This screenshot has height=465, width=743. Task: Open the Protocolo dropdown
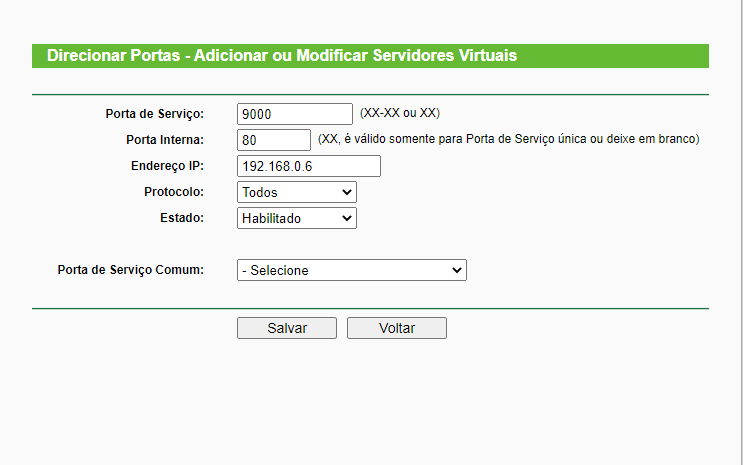click(x=297, y=192)
